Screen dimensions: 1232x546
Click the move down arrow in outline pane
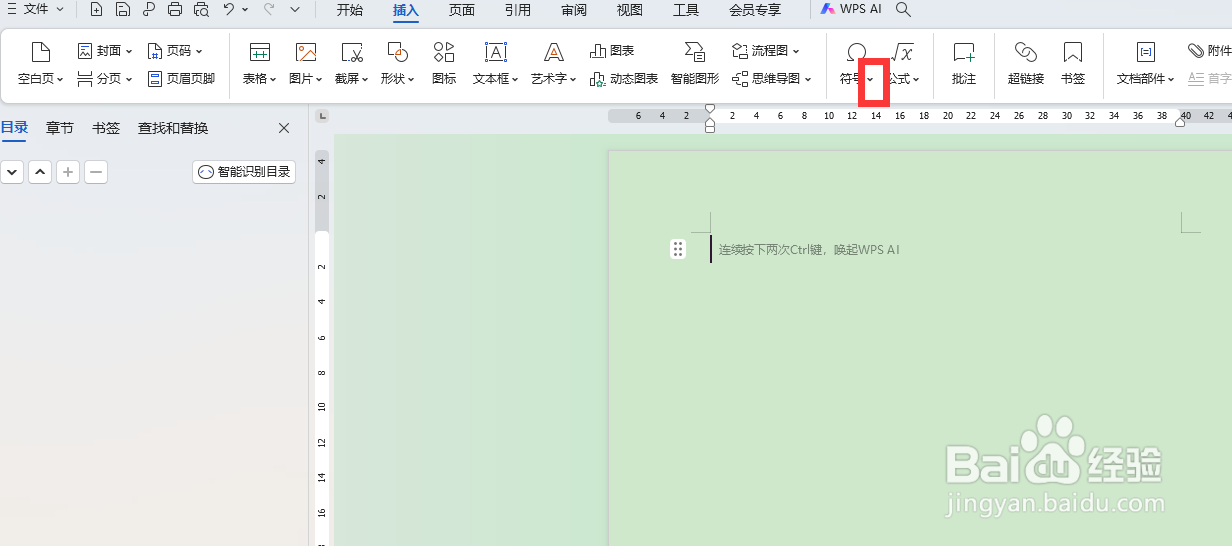tap(12, 172)
